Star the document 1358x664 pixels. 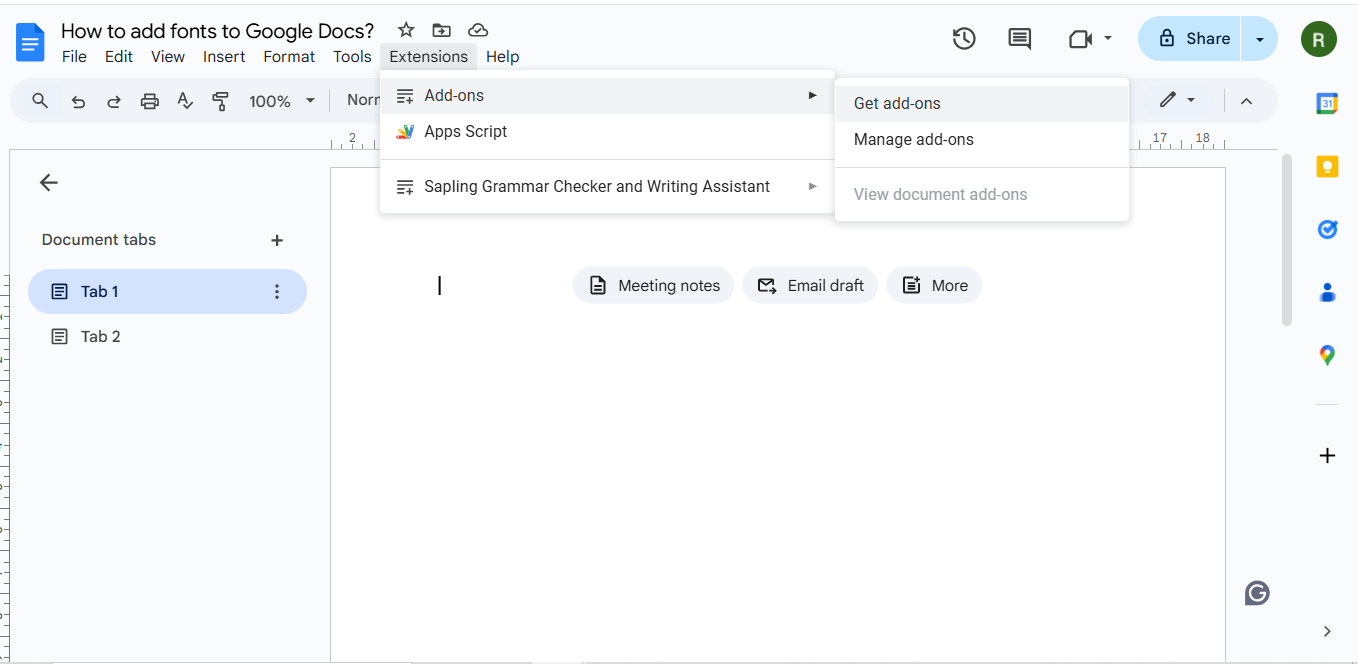pyautogui.click(x=406, y=30)
